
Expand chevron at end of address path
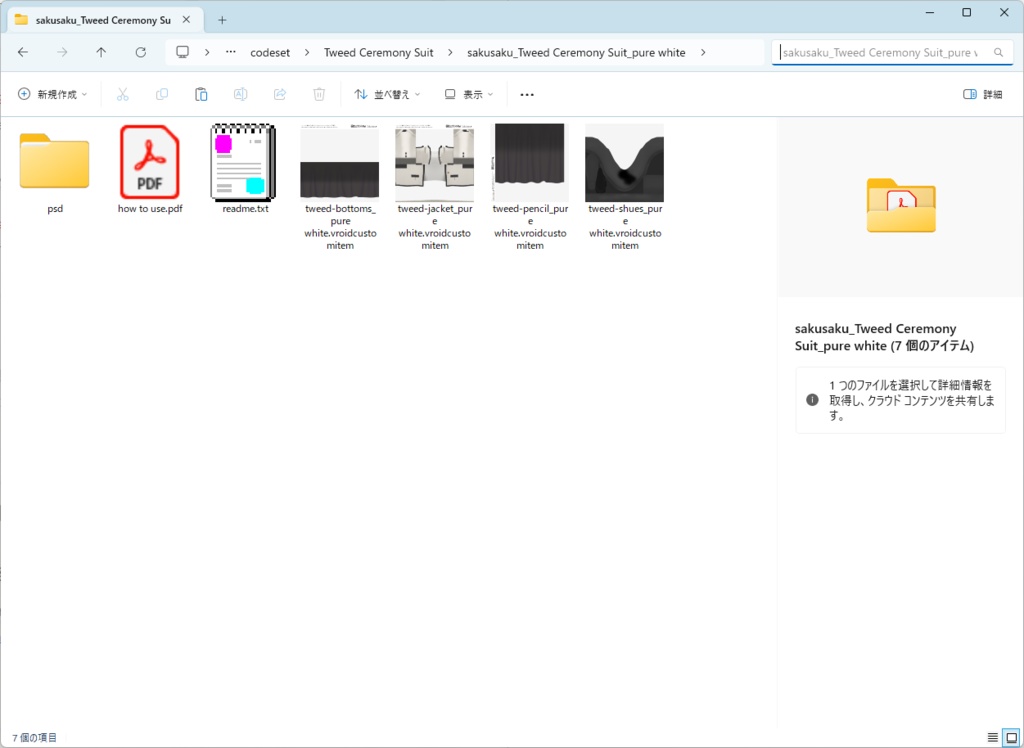[703, 52]
